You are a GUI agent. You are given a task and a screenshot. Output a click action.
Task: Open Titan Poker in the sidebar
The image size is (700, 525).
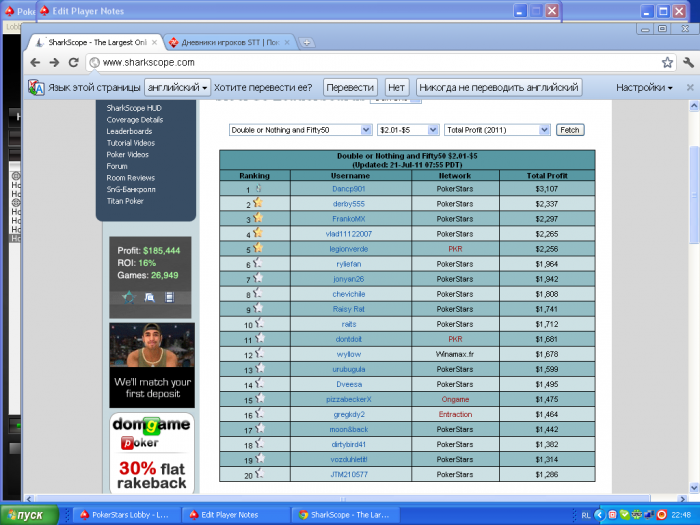(x=125, y=201)
